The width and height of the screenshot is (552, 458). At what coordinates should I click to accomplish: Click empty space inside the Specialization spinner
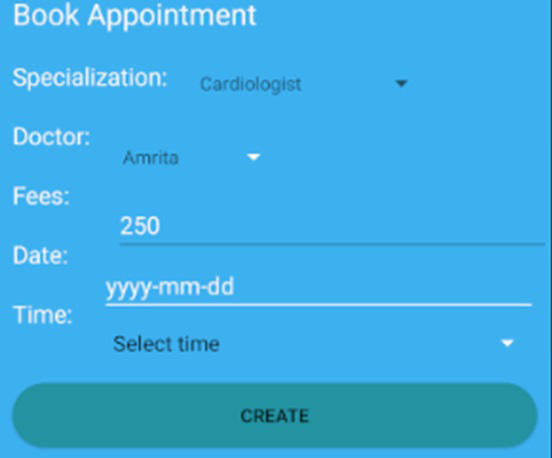[347, 84]
